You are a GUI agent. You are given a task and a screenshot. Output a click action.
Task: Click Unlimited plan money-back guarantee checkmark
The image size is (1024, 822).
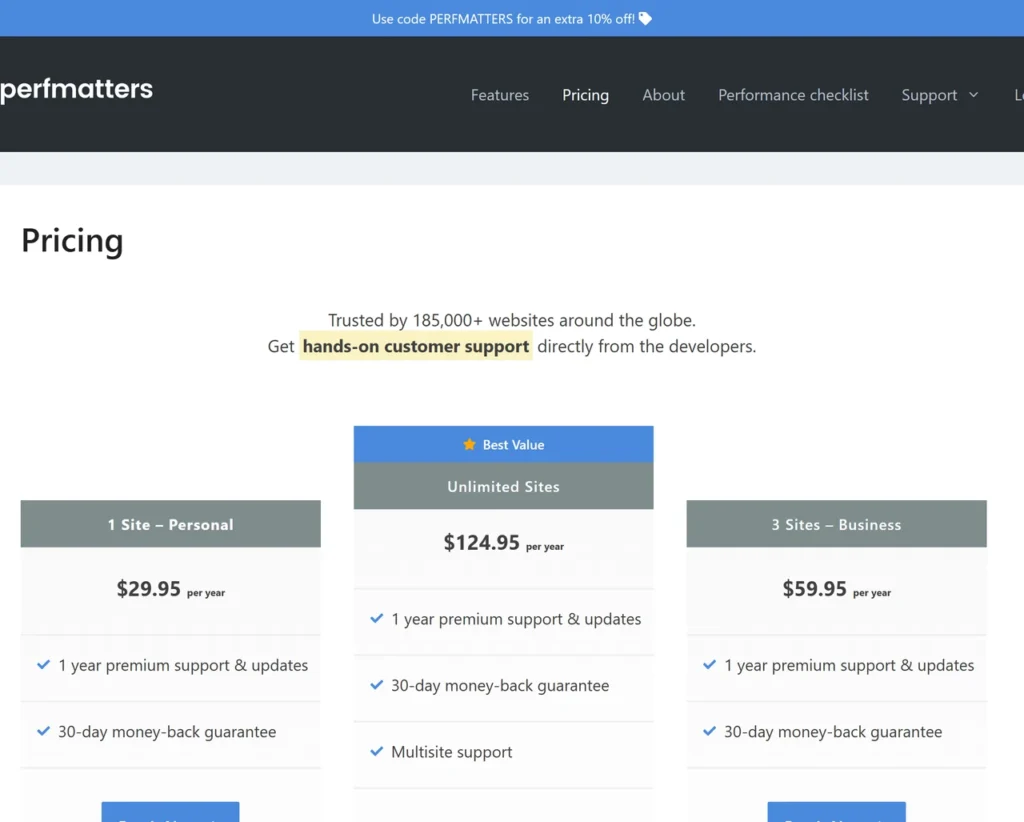click(x=377, y=685)
